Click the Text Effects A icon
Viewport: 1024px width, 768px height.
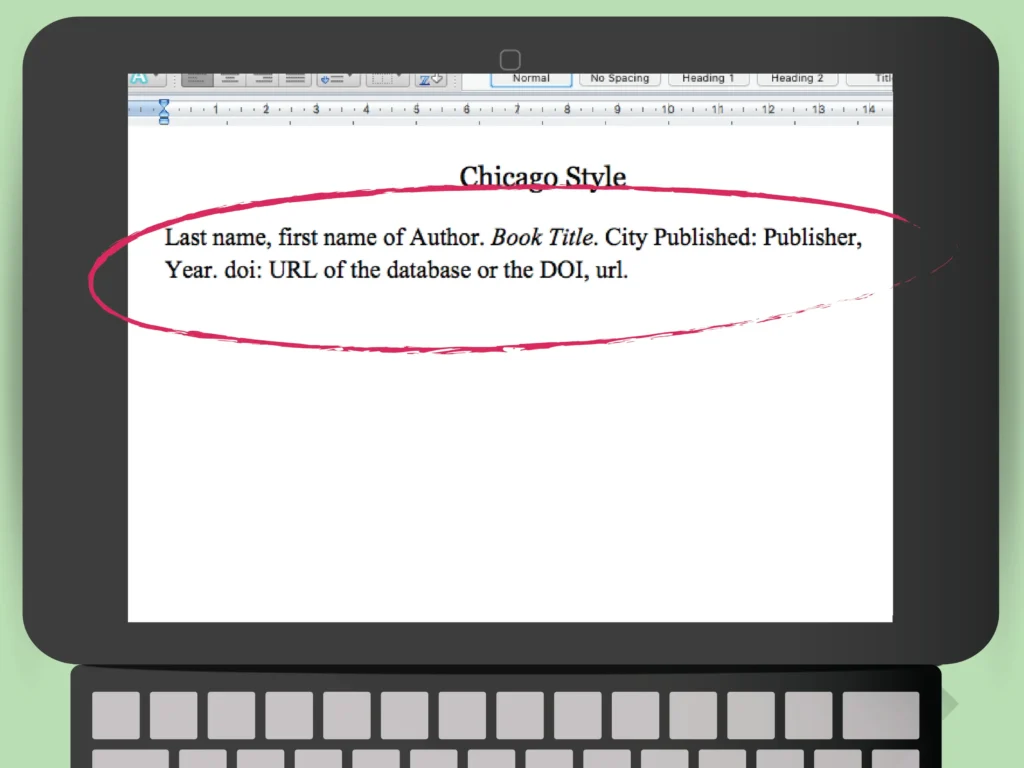click(137, 78)
